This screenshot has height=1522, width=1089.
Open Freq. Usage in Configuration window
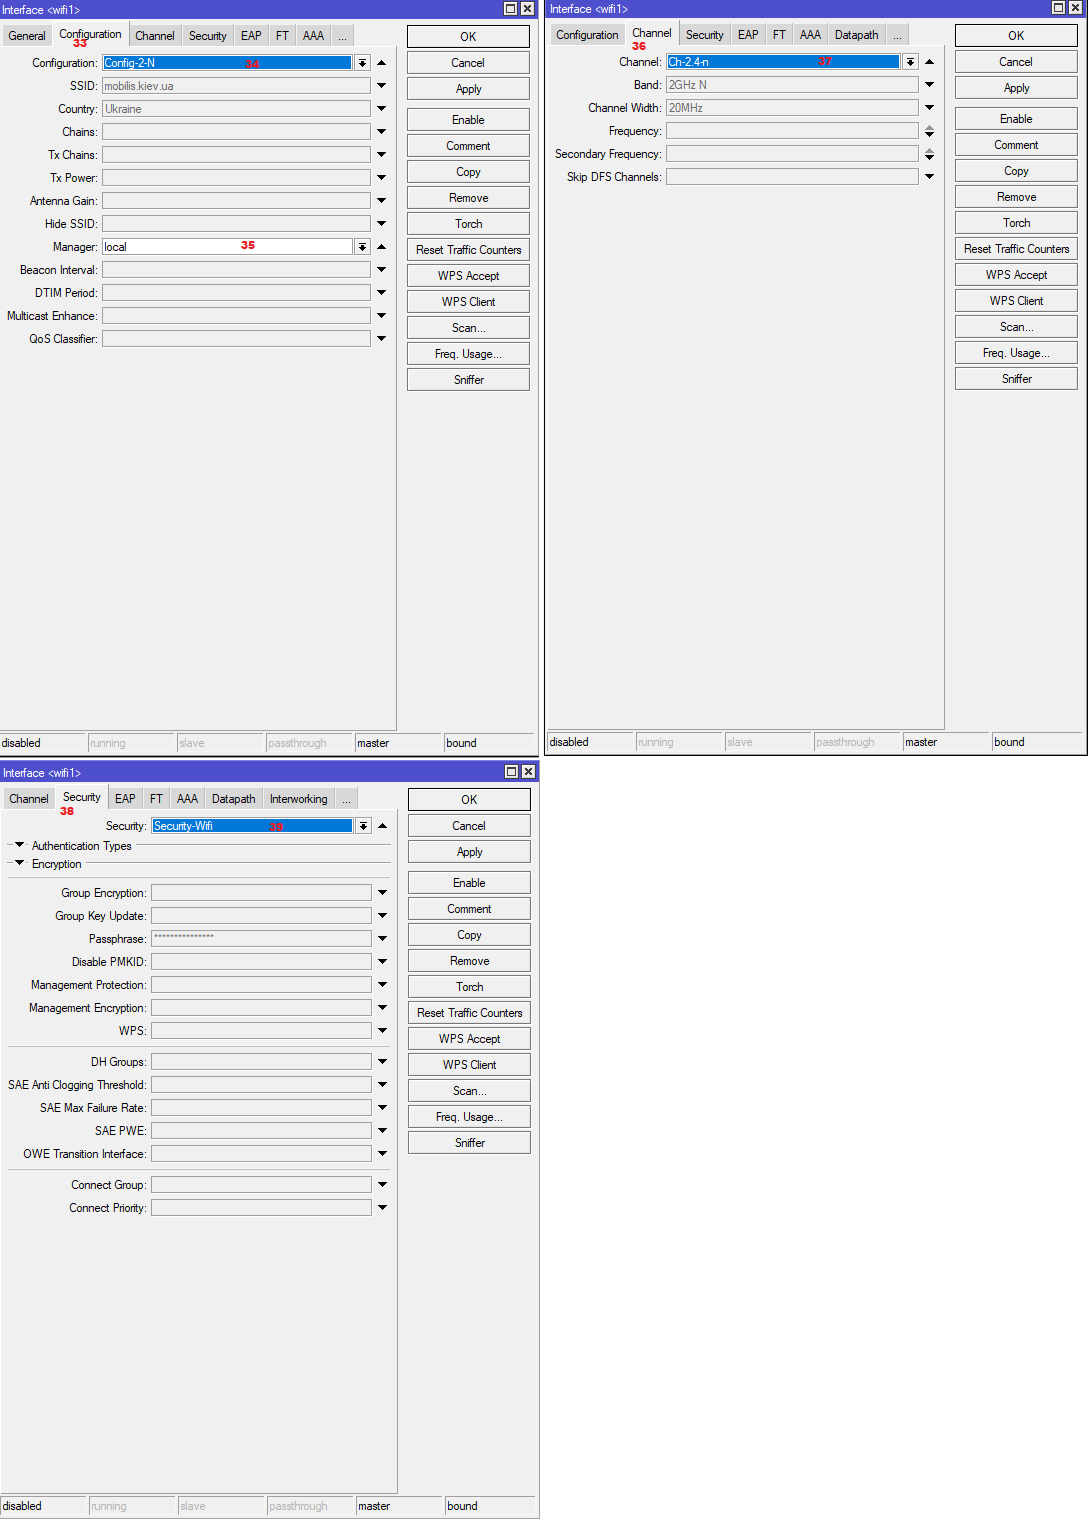click(468, 354)
